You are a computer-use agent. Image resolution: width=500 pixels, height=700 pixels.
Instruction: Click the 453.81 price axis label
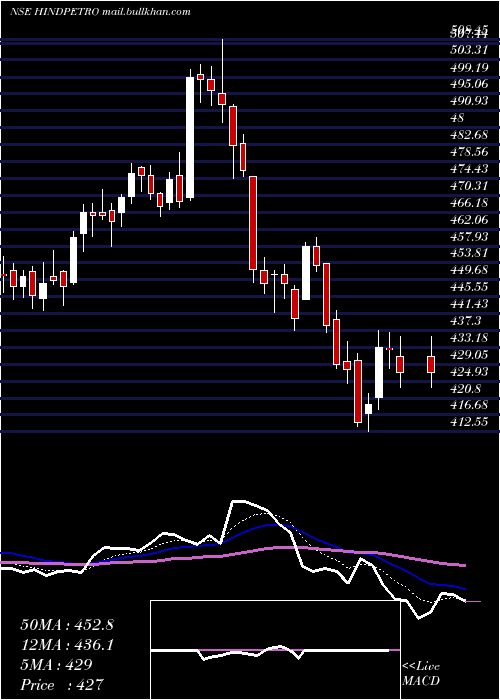pyautogui.click(x=468, y=253)
